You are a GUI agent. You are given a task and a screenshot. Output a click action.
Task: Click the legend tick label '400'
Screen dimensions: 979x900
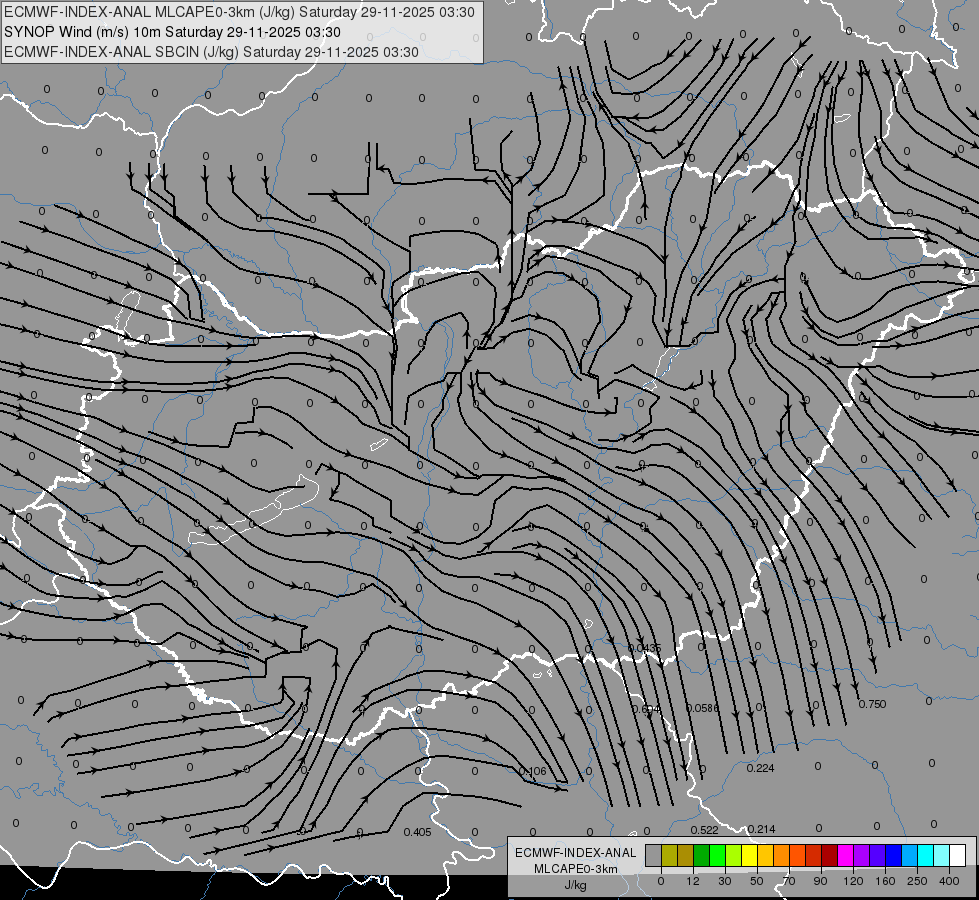(949, 881)
